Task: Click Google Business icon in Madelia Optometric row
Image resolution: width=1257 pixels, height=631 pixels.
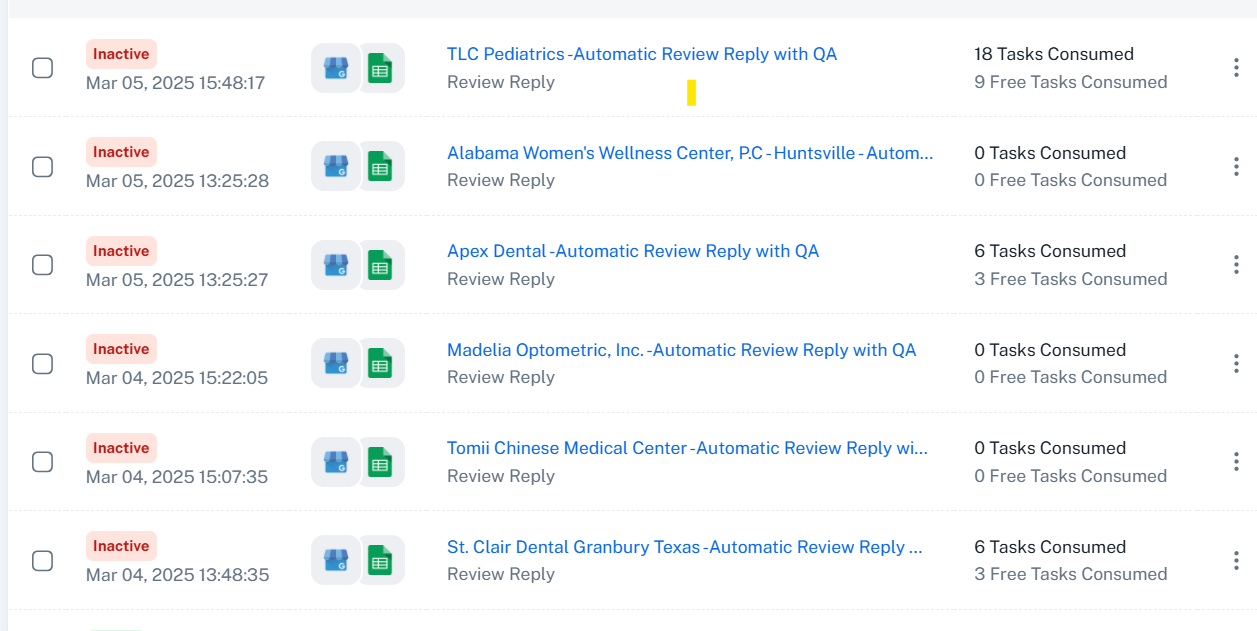Action: pos(335,363)
